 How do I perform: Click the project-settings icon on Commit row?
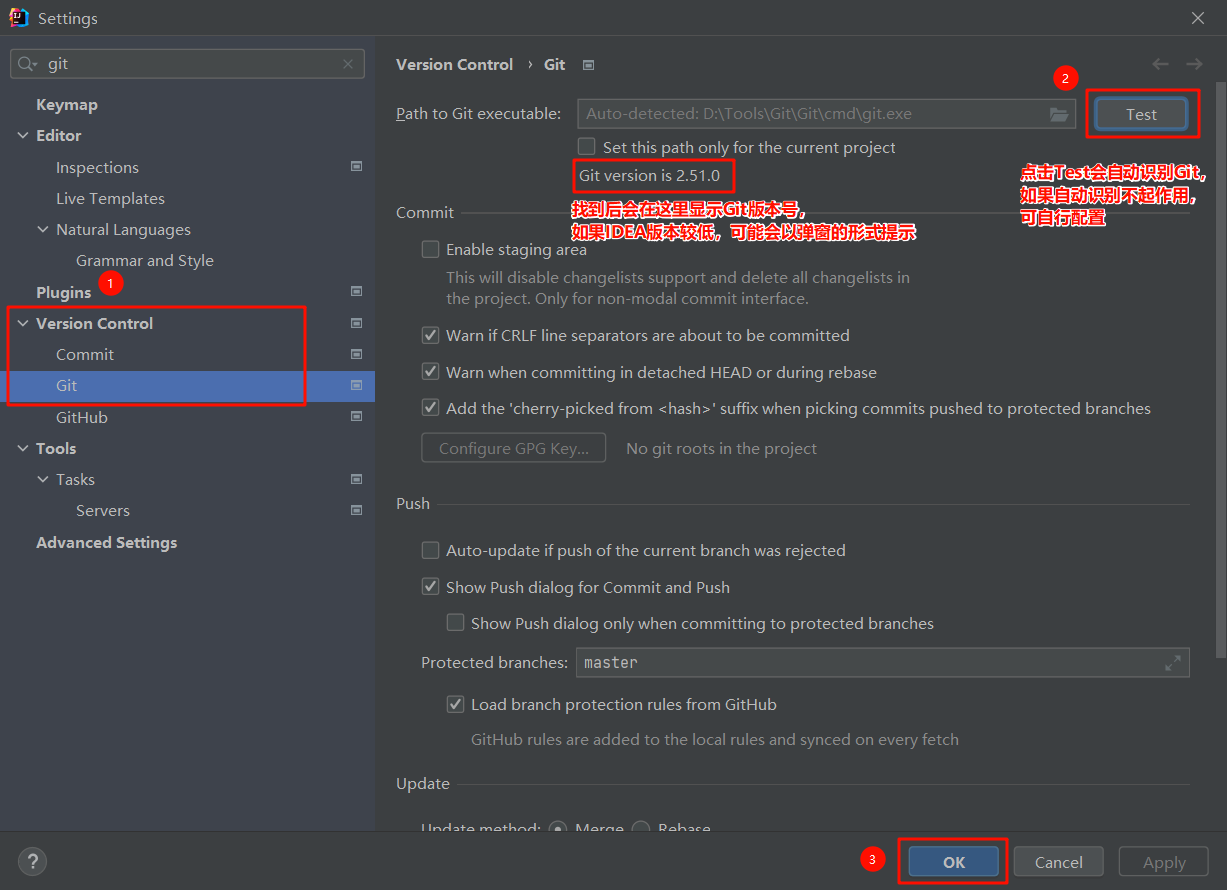(356, 354)
